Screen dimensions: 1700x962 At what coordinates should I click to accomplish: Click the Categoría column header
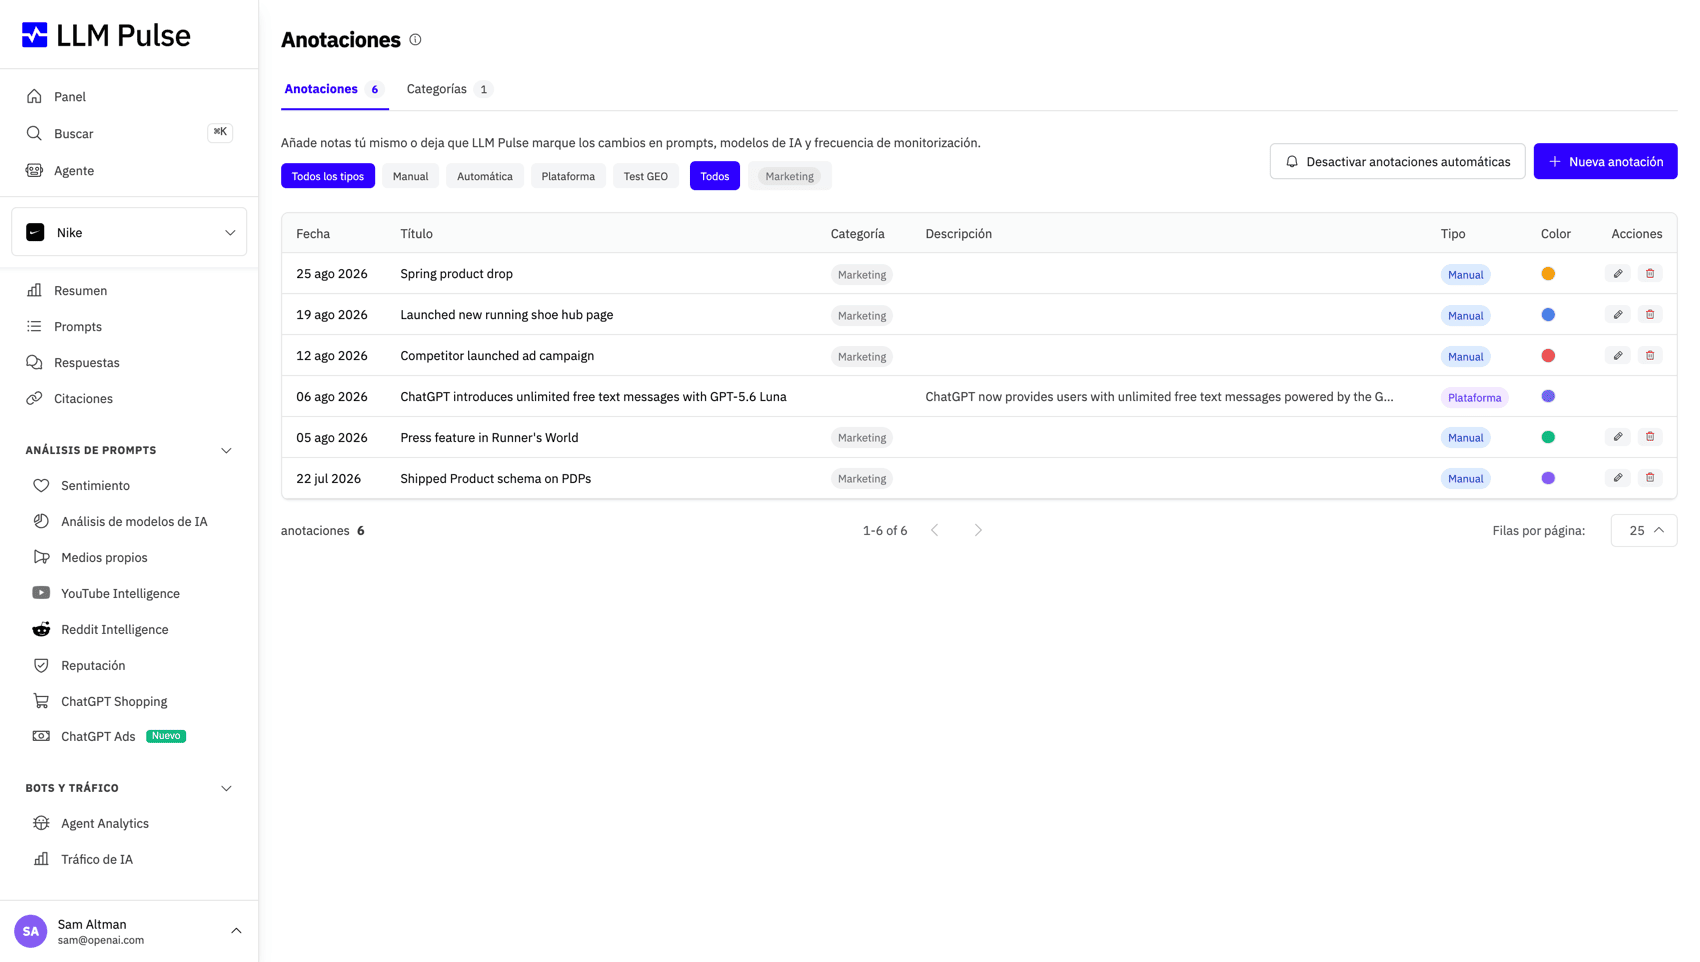(858, 234)
